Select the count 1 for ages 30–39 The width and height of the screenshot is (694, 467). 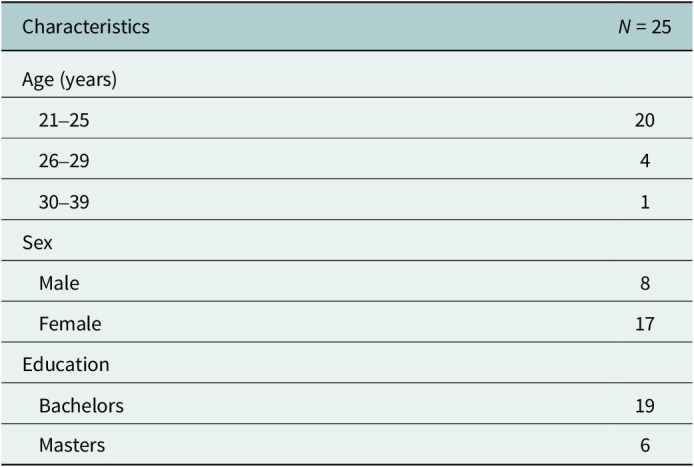(645, 202)
